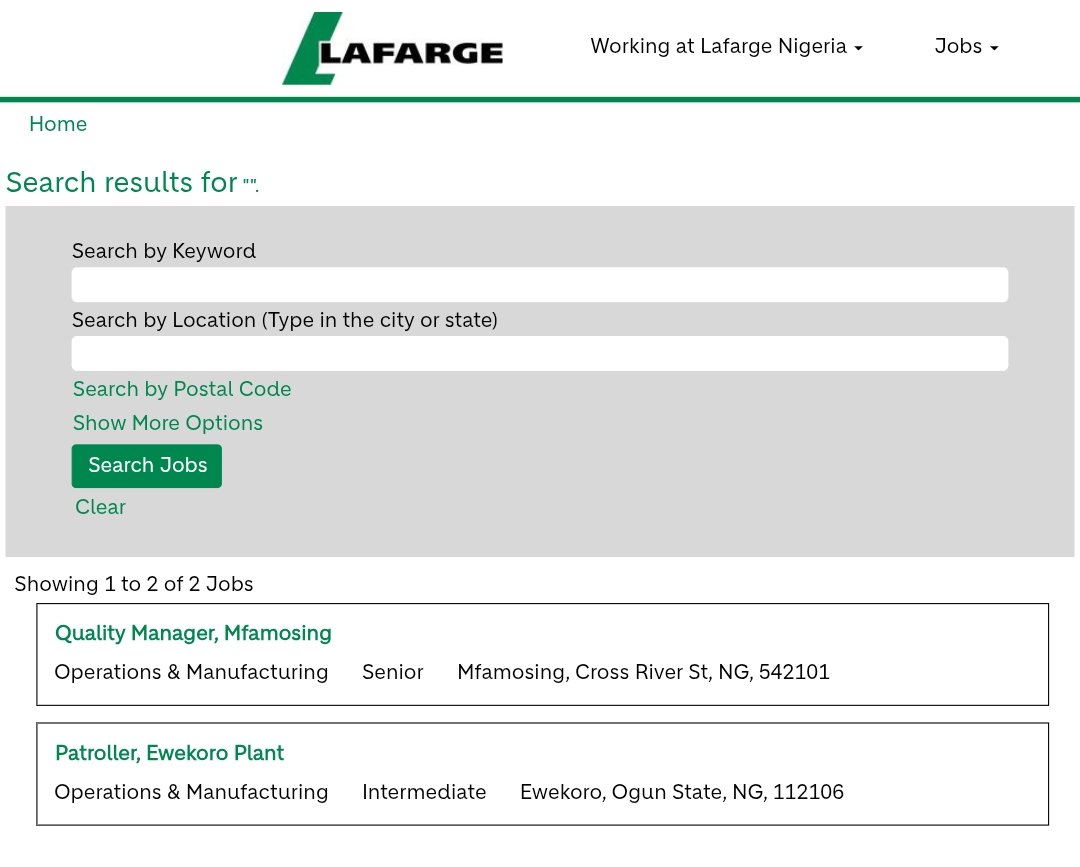Open Search by Postal Code link
Image resolution: width=1080 pixels, height=867 pixels.
[182, 389]
